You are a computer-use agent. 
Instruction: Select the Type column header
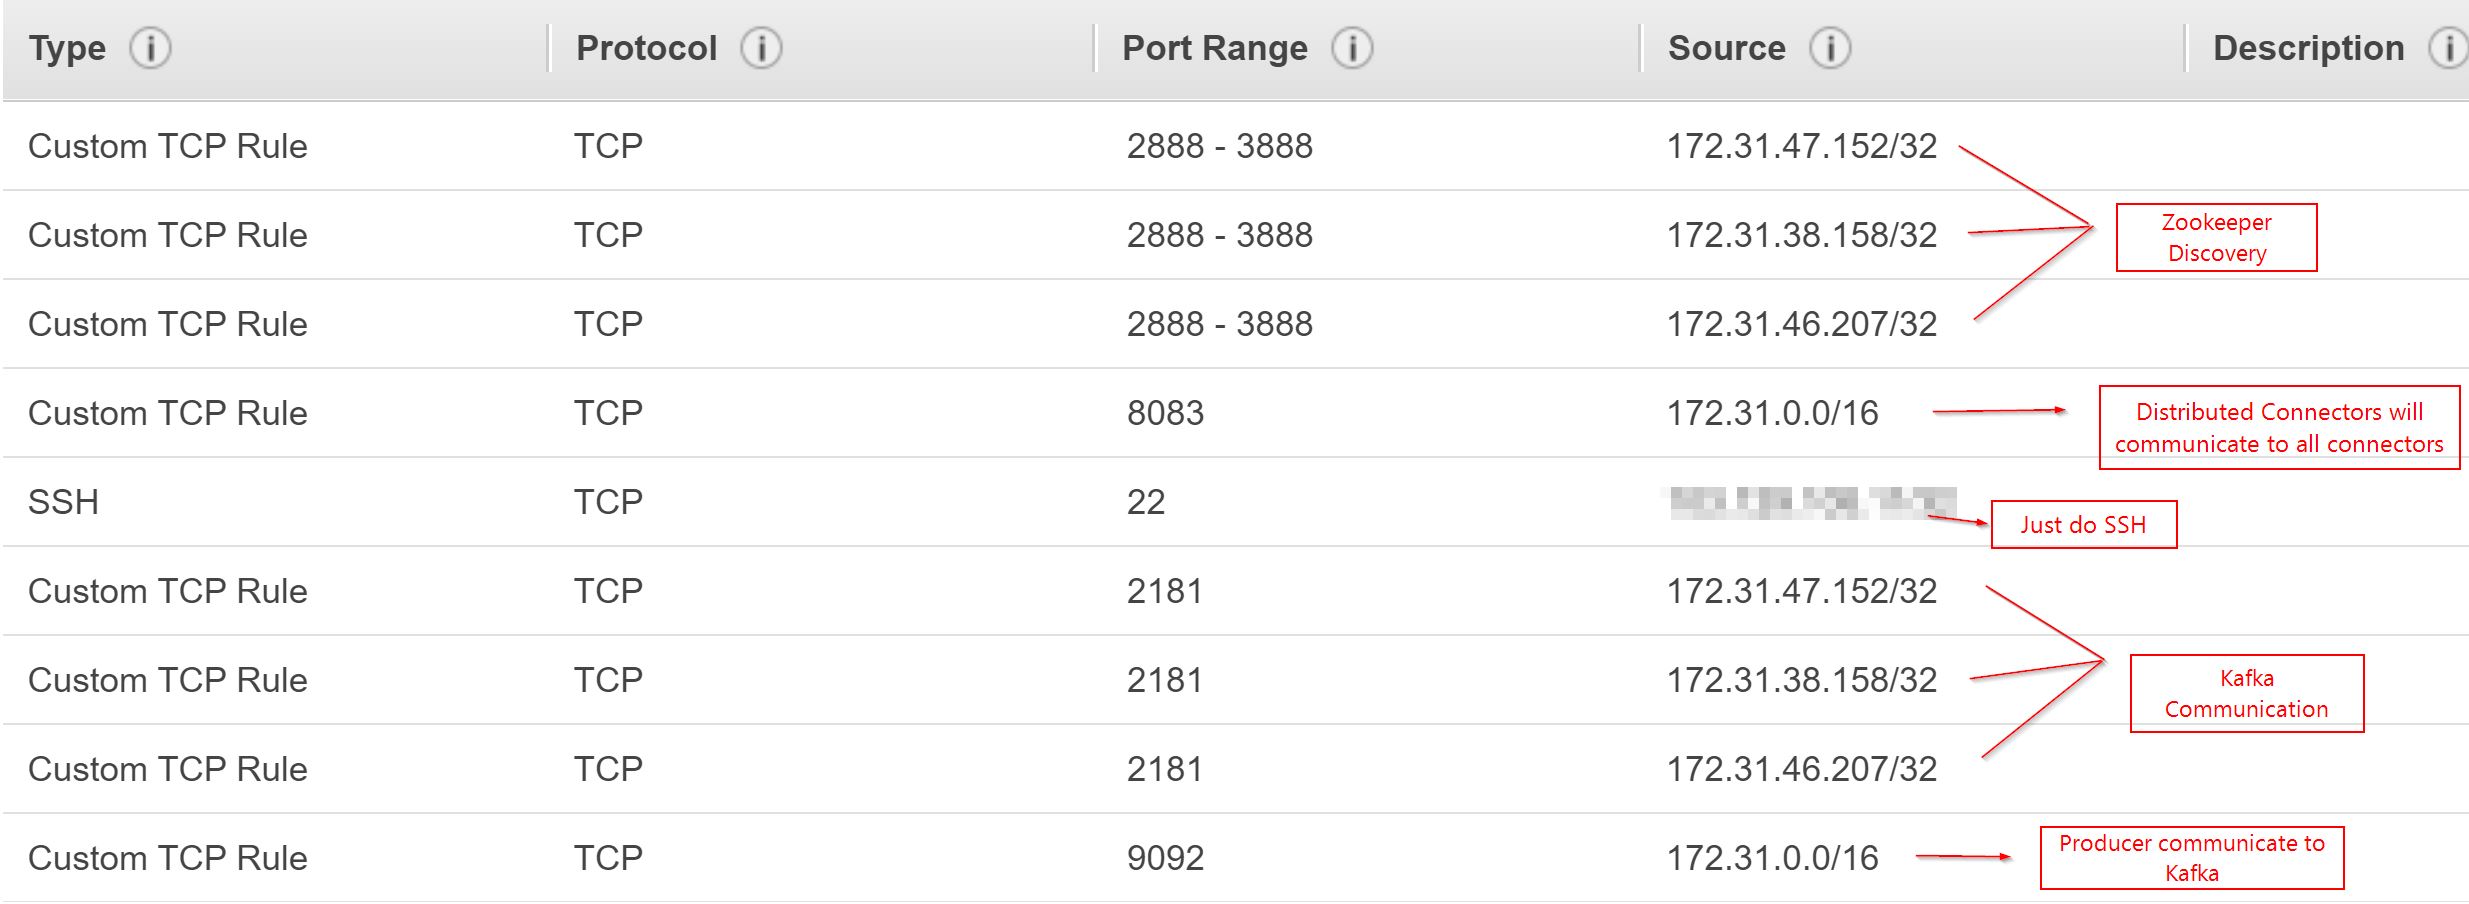(x=67, y=48)
